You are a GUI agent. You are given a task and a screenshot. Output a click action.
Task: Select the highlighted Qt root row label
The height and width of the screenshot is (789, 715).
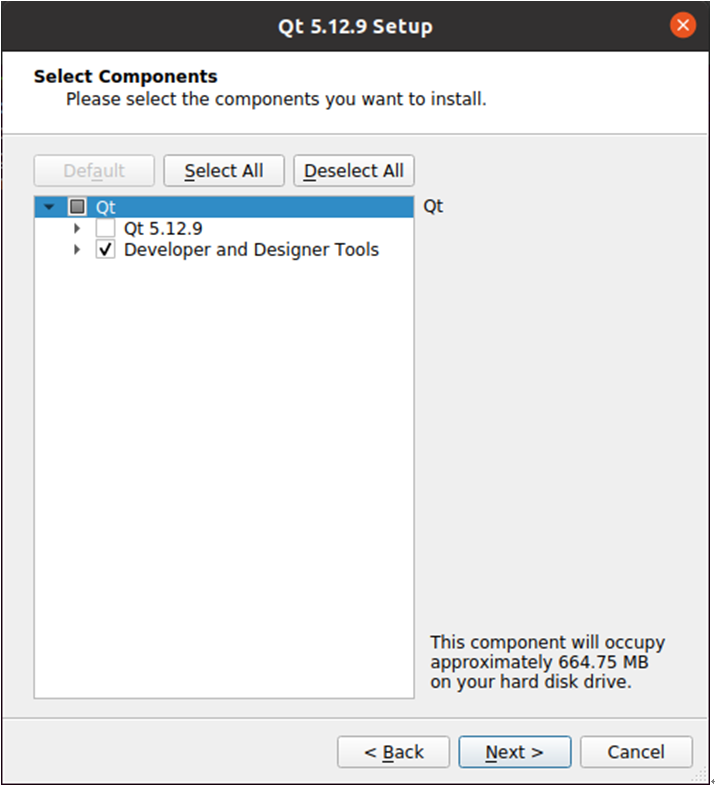coord(106,207)
